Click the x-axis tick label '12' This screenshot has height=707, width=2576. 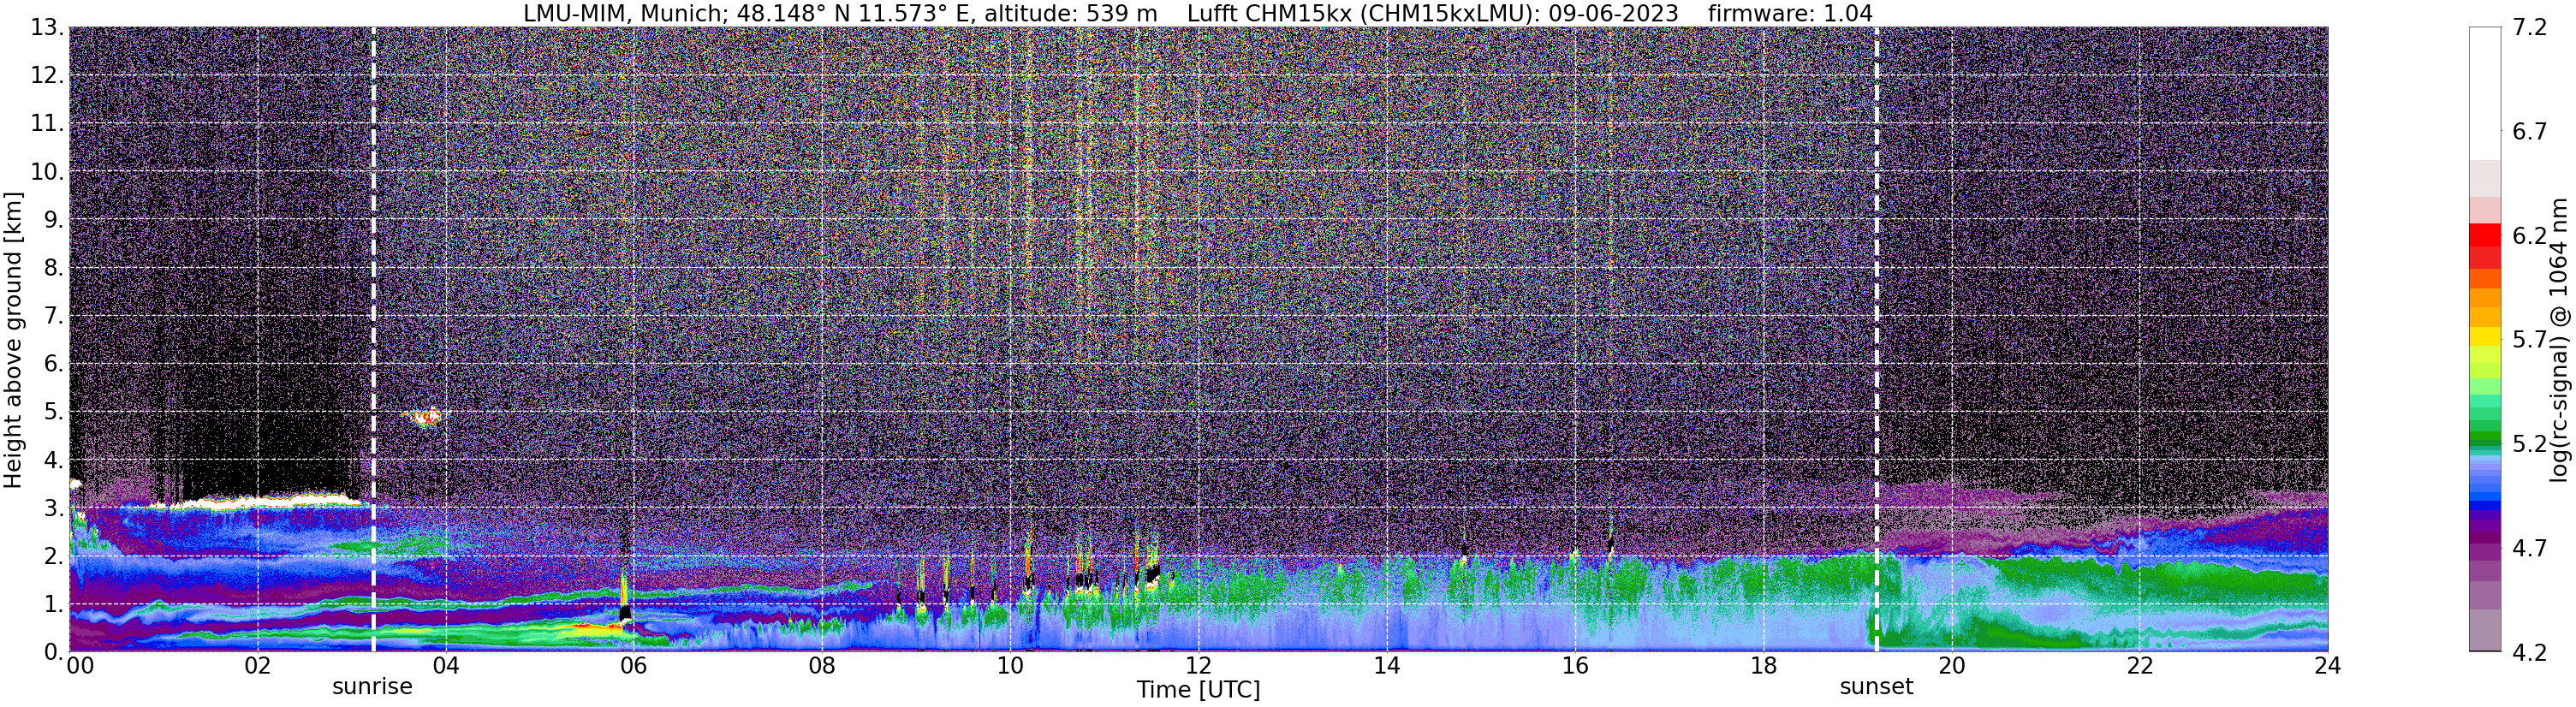pyautogui.click(x=1198, y=666)
